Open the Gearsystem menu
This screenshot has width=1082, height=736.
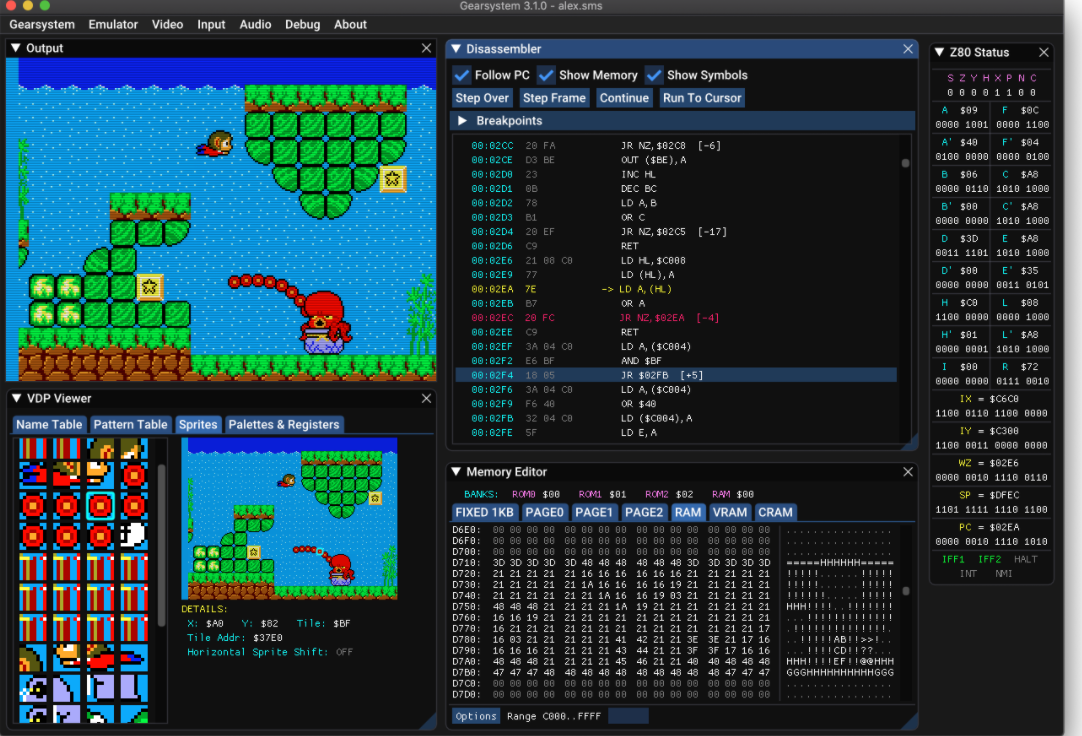(42, 24)
